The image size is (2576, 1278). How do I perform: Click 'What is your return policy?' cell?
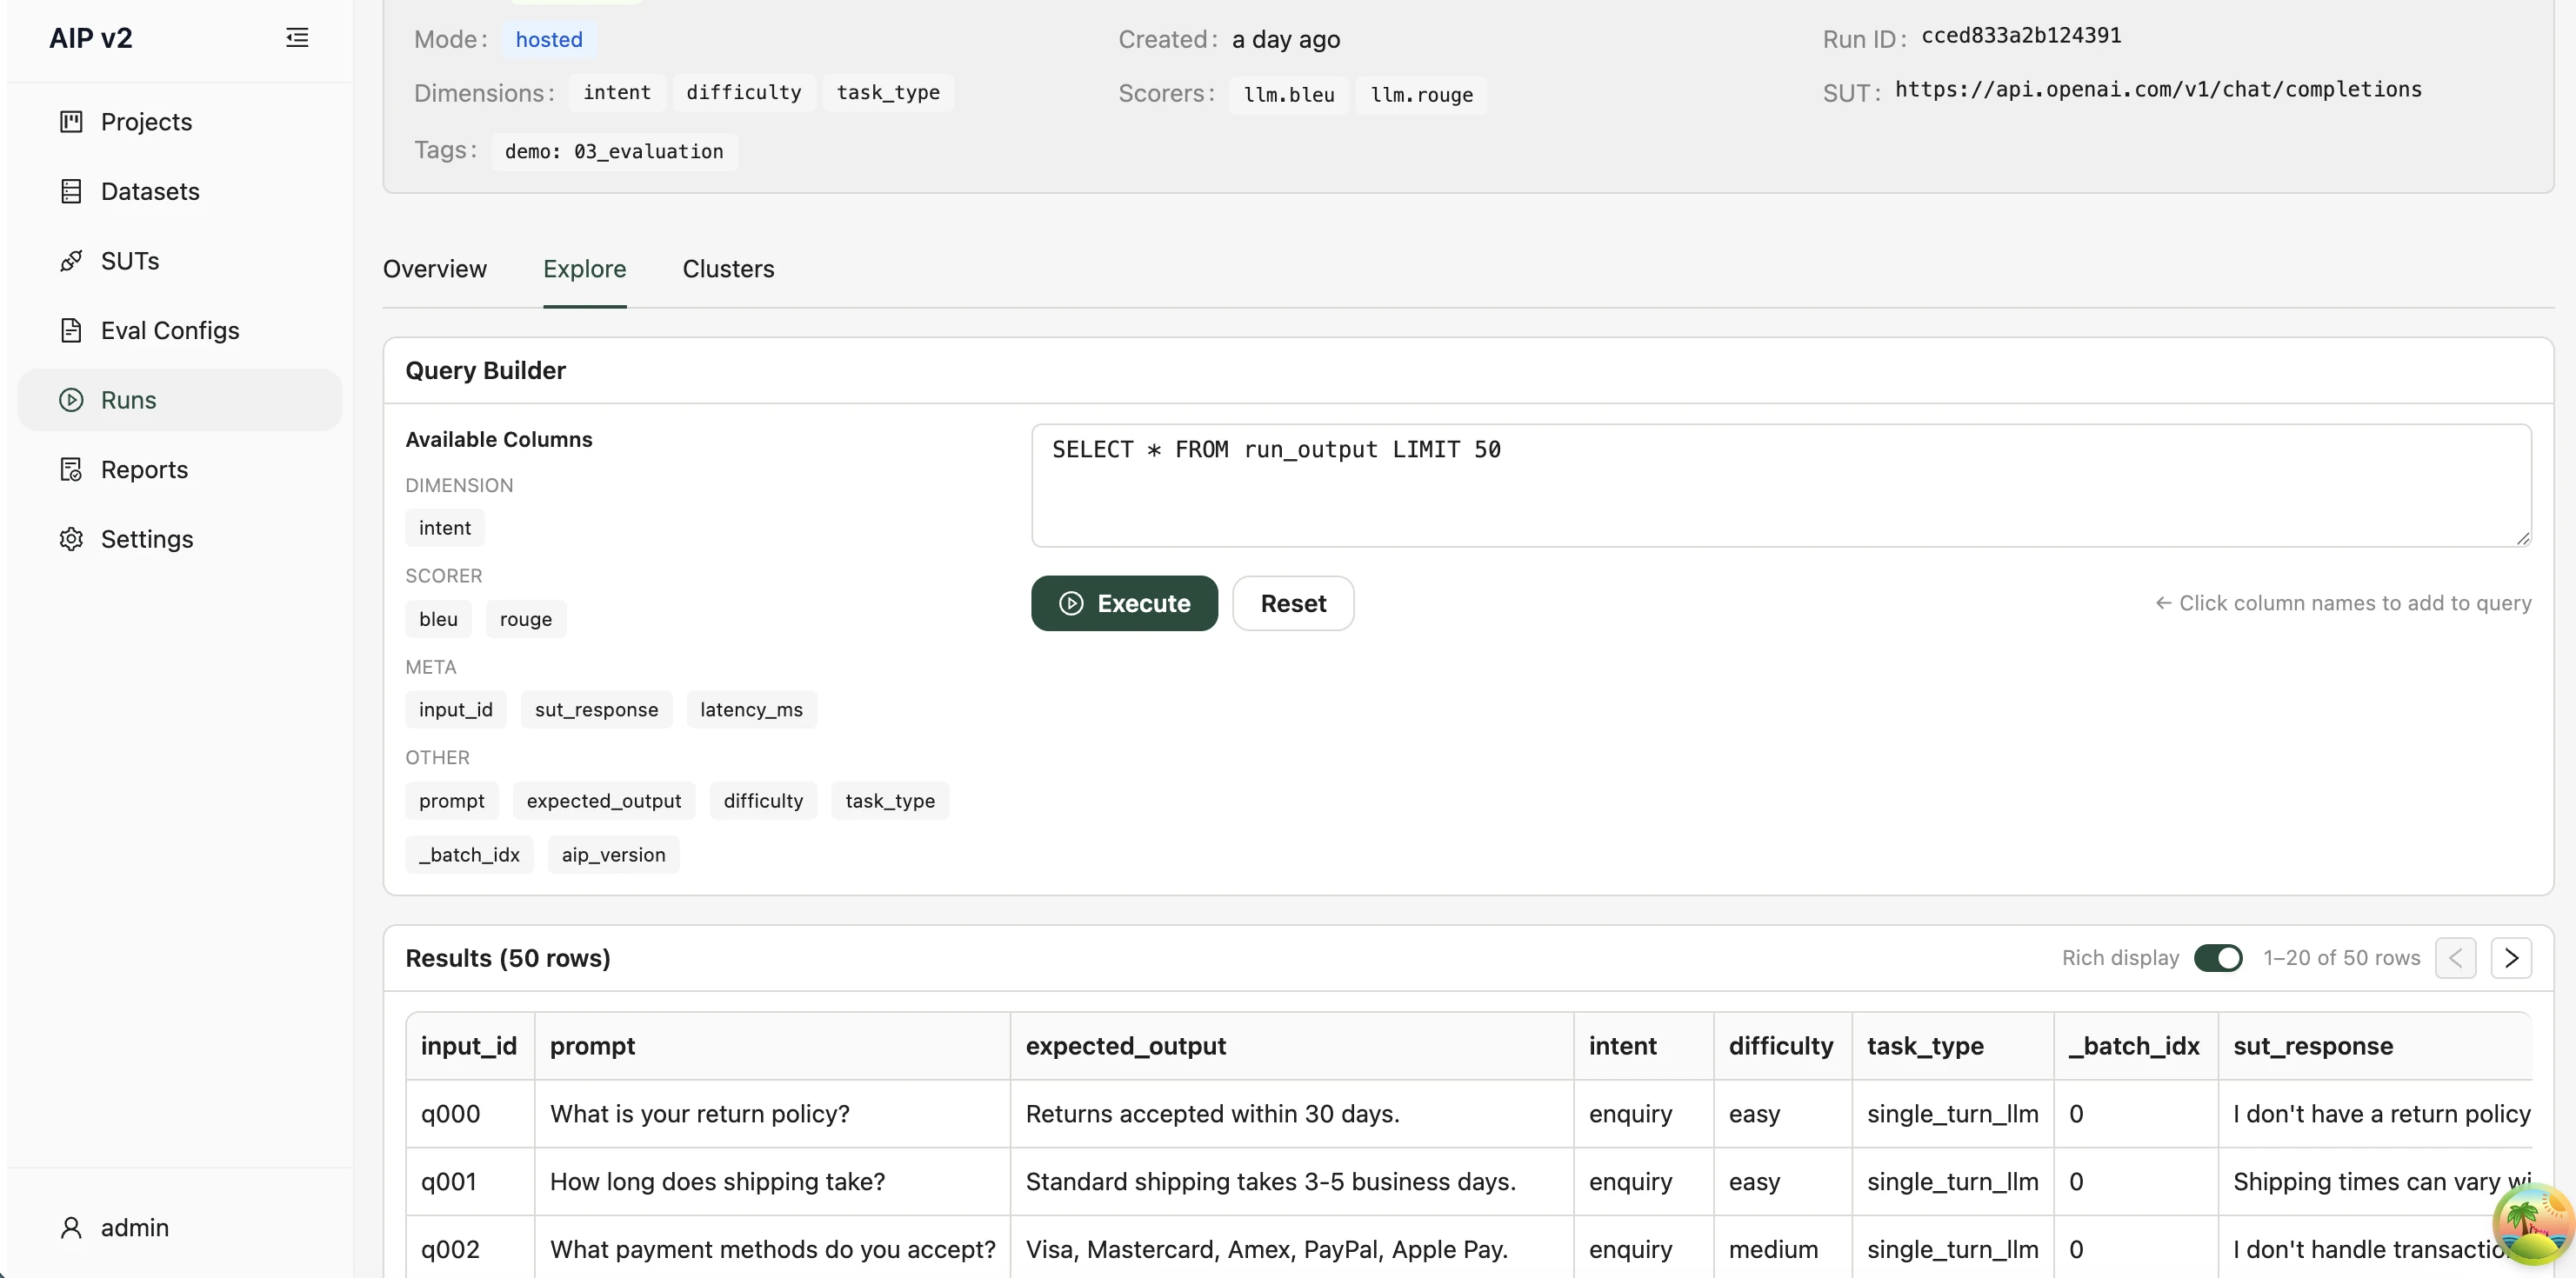click(x=772, y=1114)
